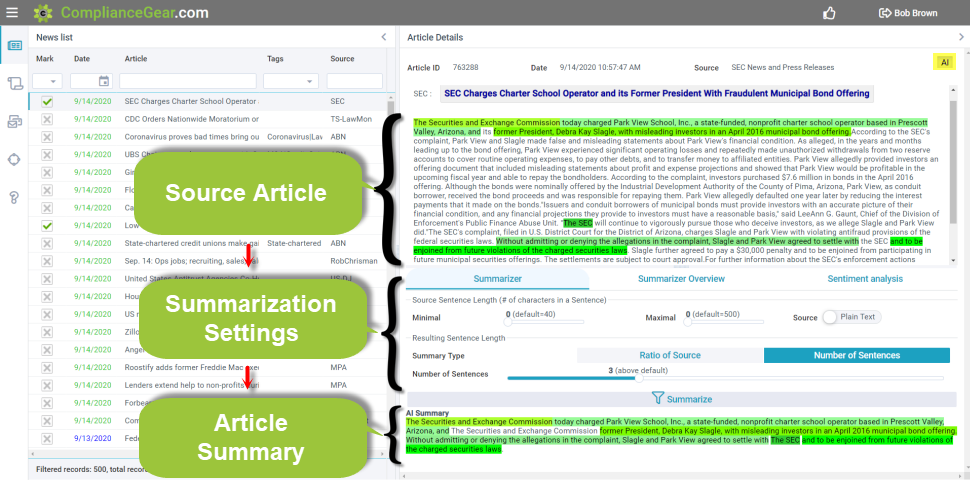Toggle mark for UBS row

[47, 154]
